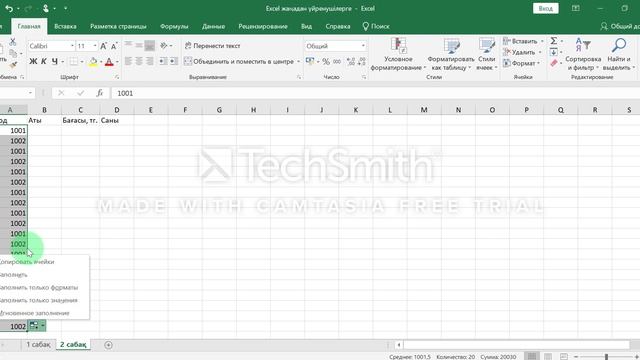The image size is (640, 360).
Task: Open Найти и выделить menu
Action: [619, 54]
